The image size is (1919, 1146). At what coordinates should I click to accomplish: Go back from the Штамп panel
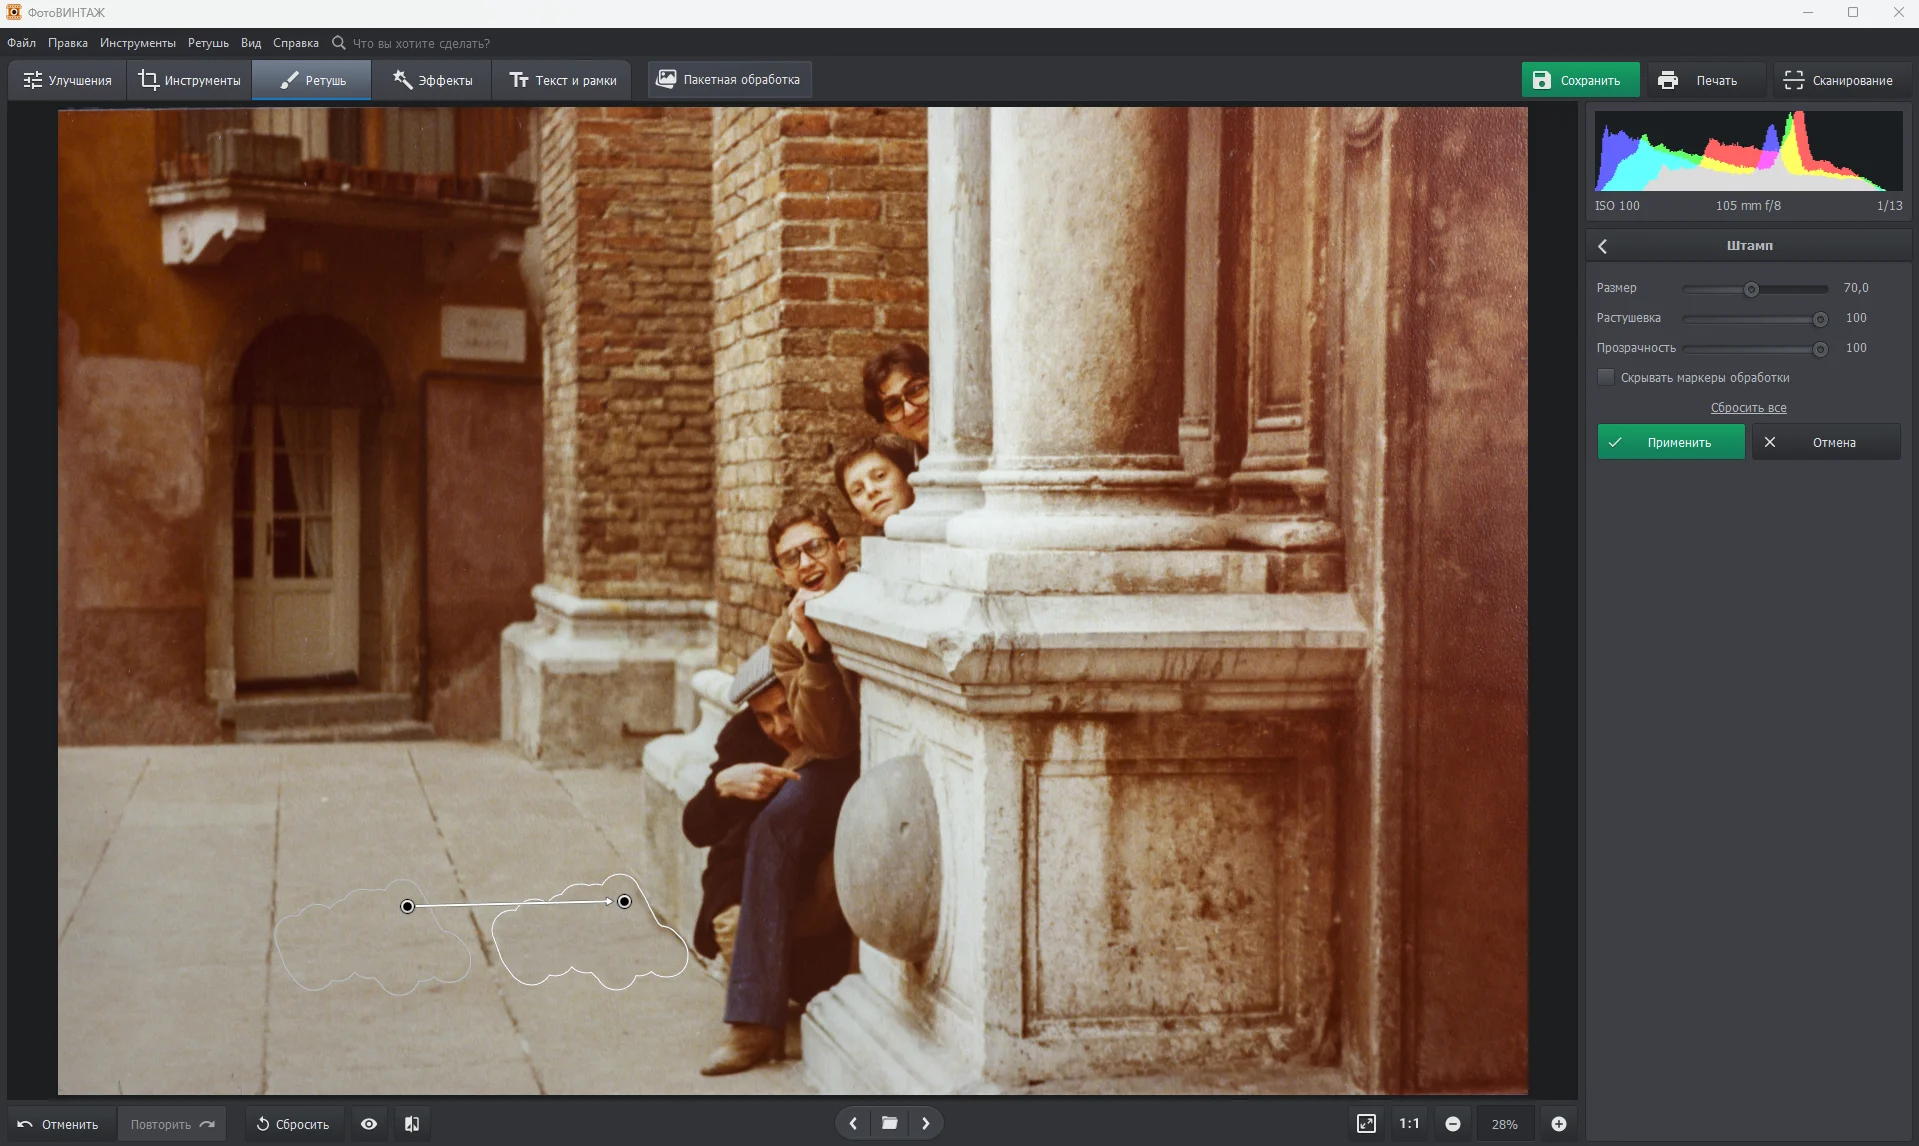1603,246
